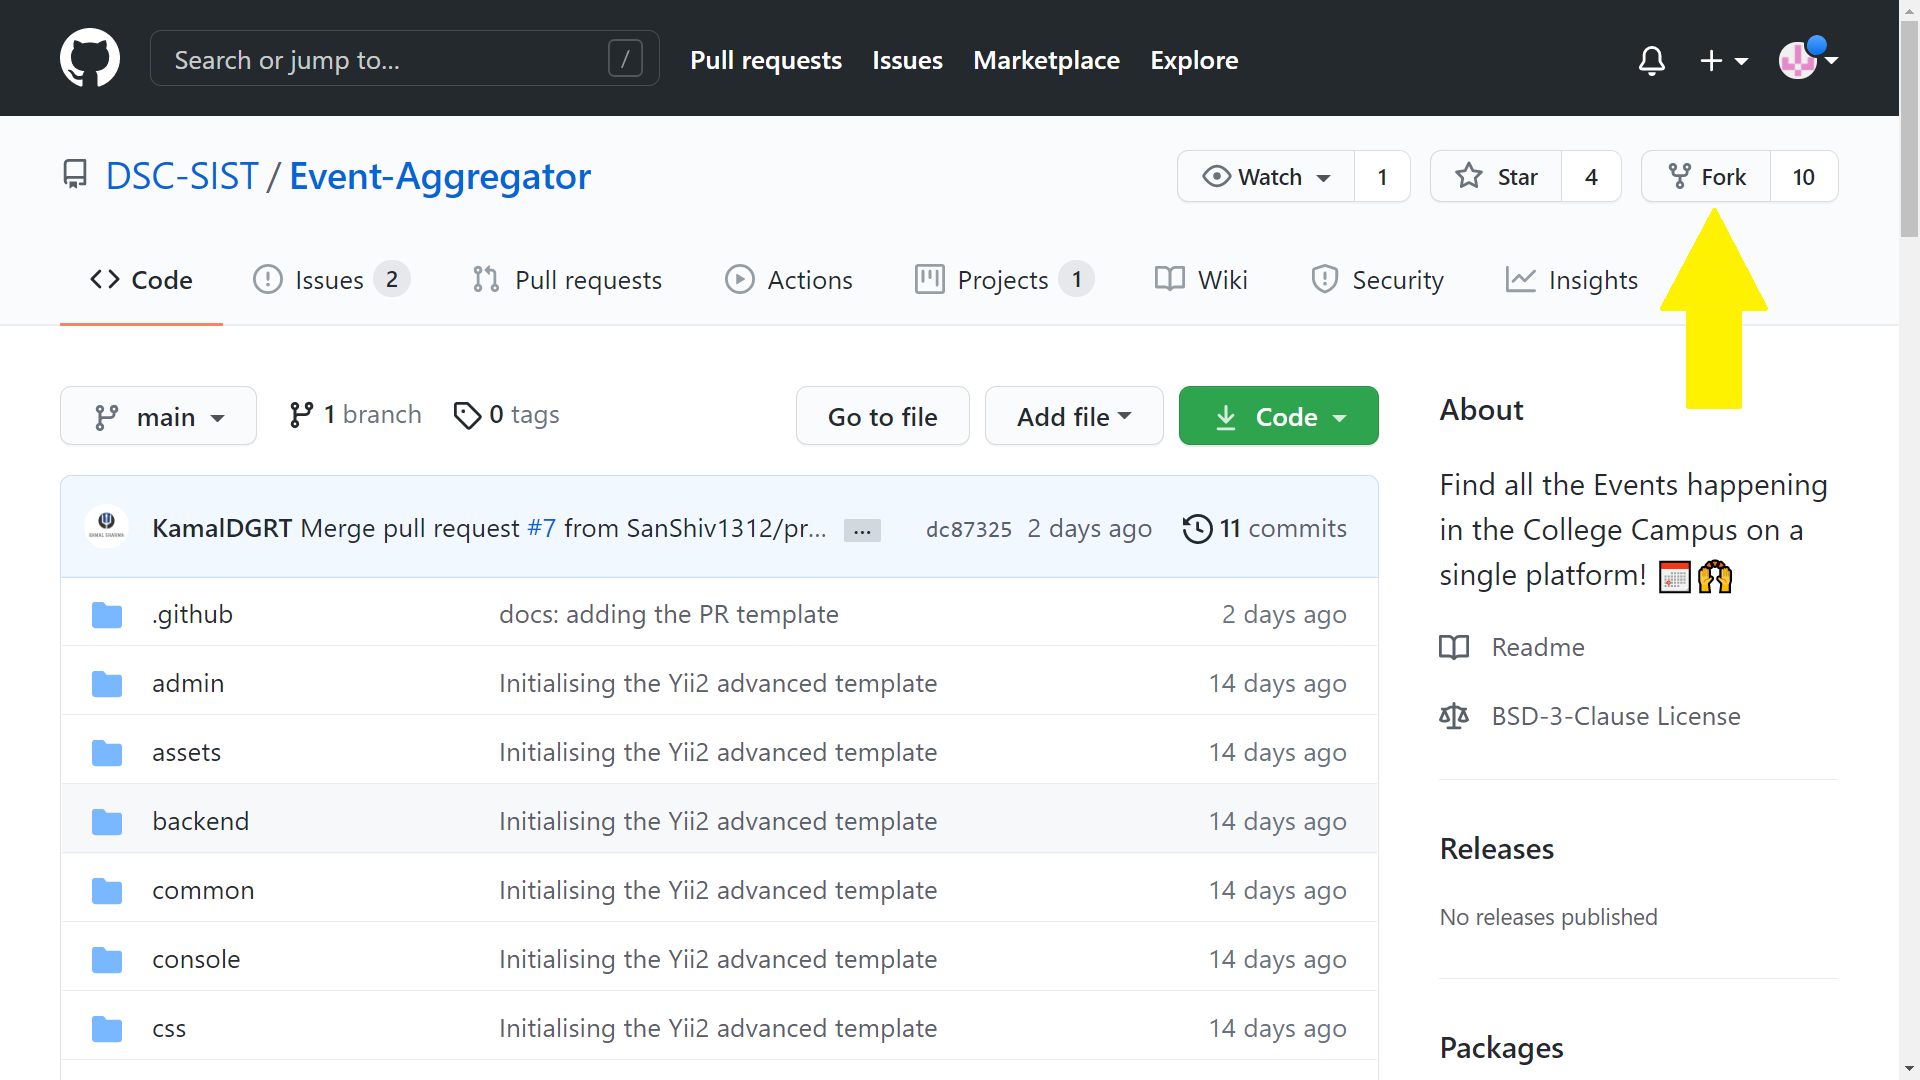
Task: Open Issues in top navigation
Action: pos(907,60)
